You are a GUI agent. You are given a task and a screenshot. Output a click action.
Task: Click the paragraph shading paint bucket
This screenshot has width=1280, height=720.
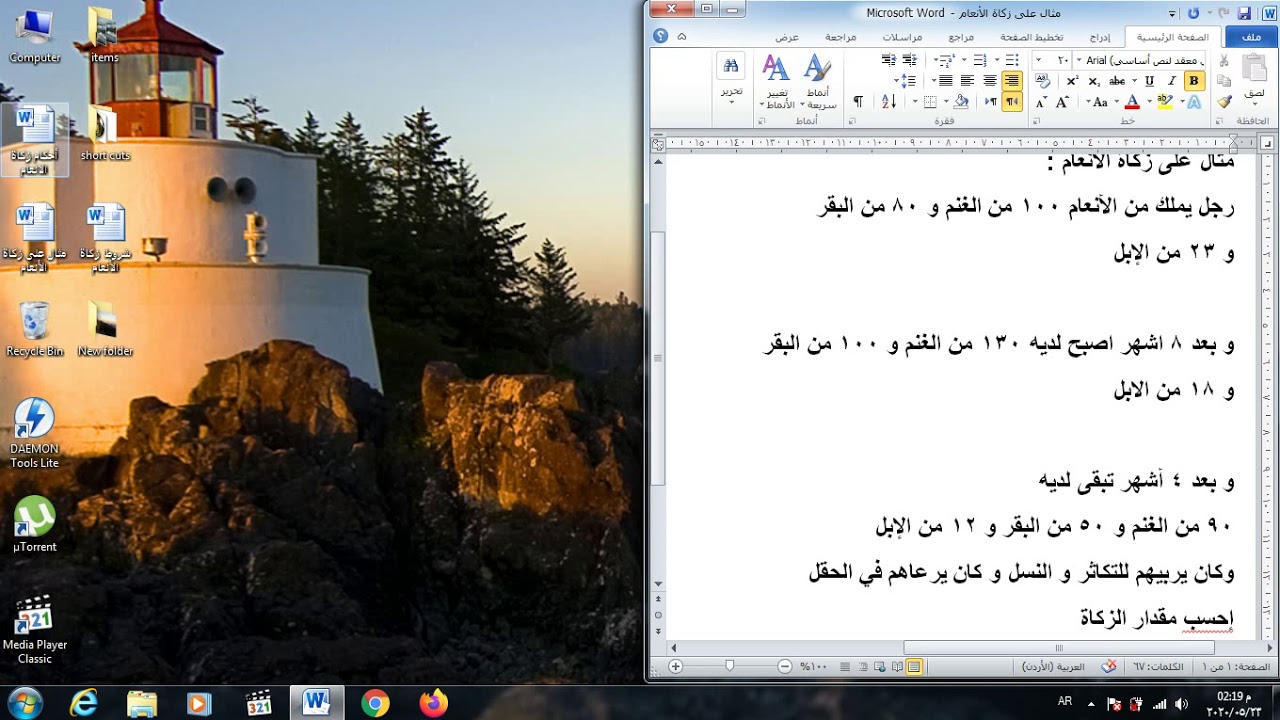(x=961, y=101)
